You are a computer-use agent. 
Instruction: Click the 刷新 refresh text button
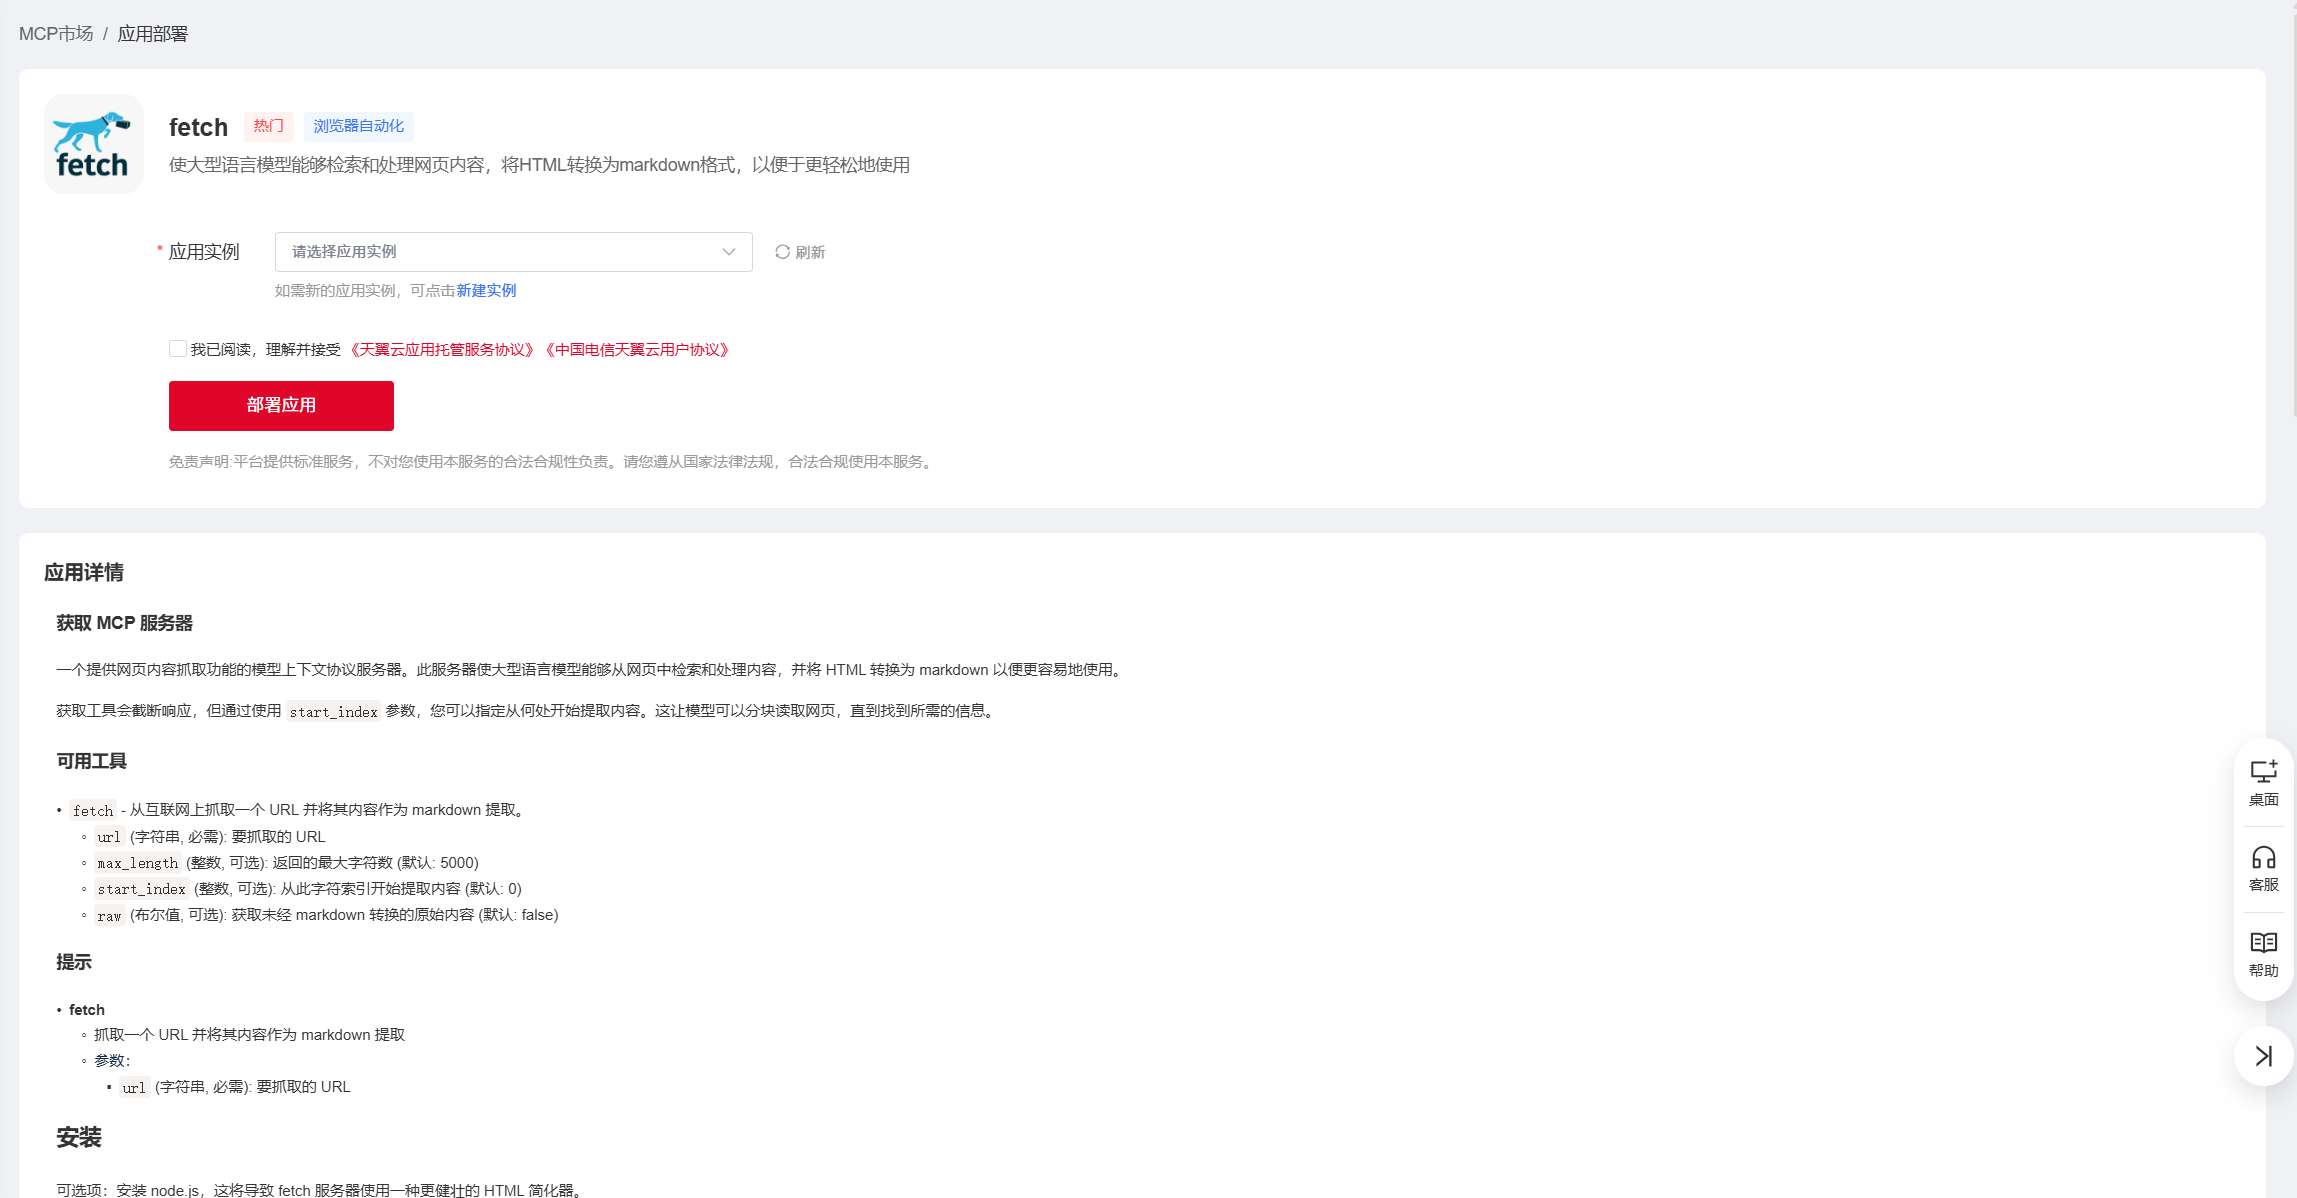[810, 252]
